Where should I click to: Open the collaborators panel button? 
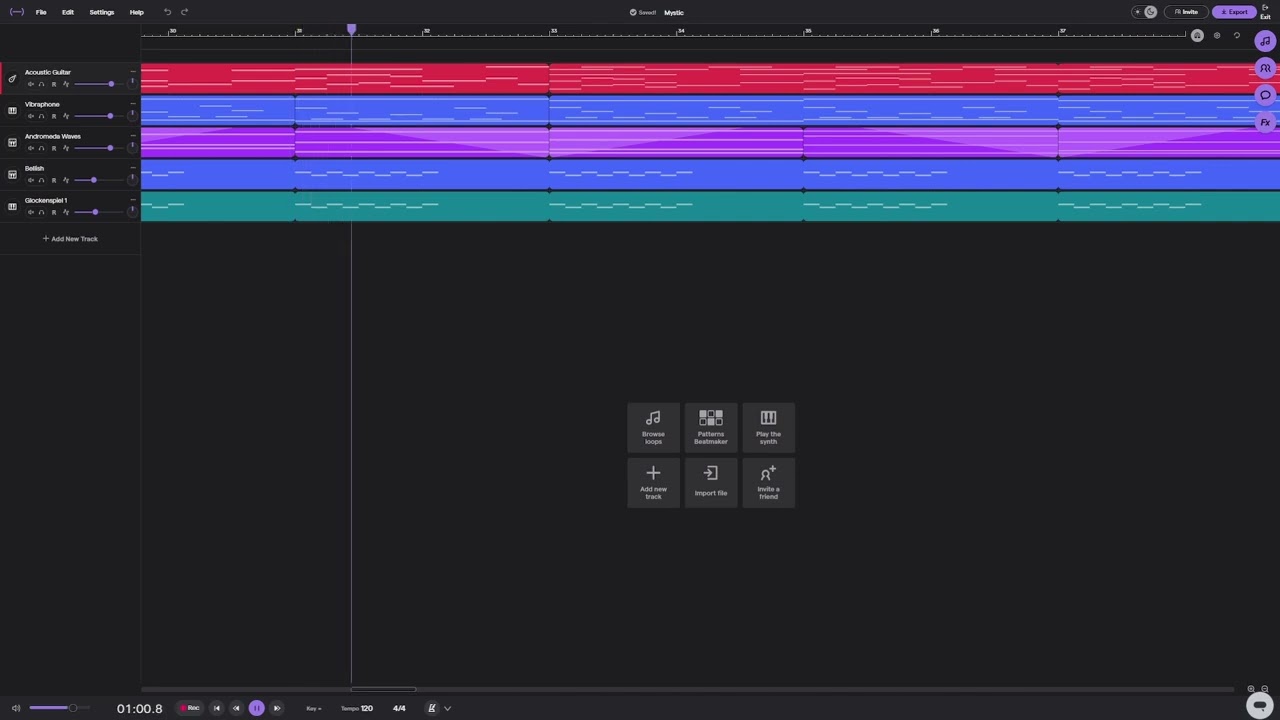(x=1265, y=68)
